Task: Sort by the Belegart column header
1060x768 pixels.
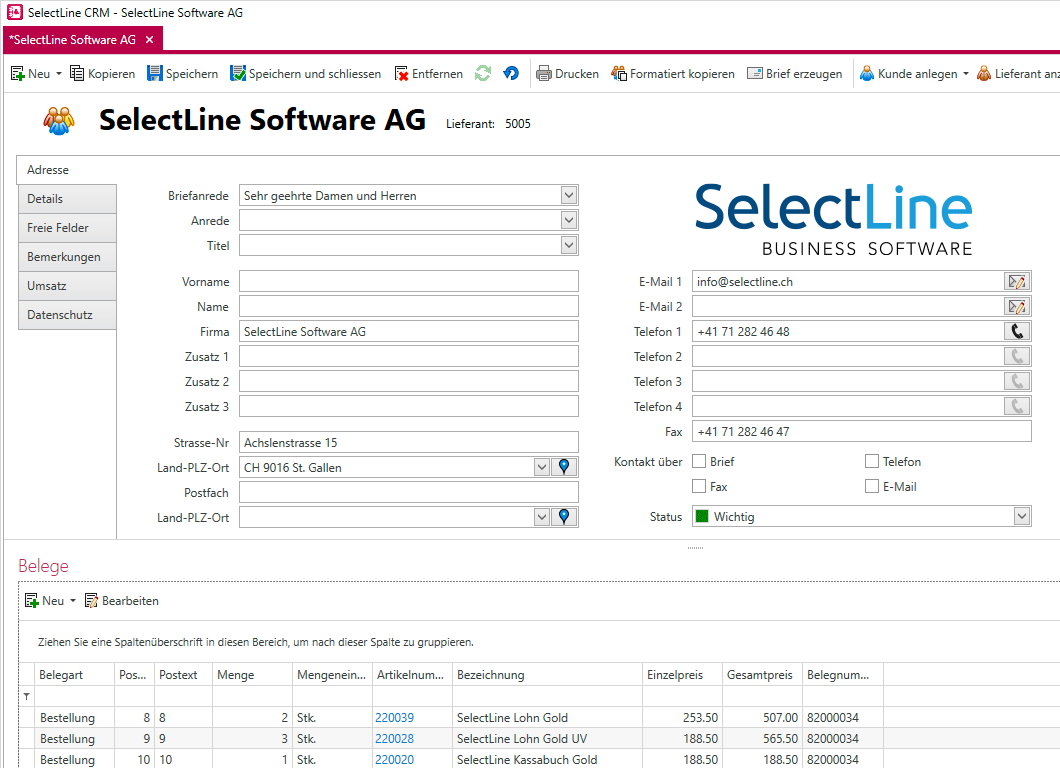Action: 74,675
